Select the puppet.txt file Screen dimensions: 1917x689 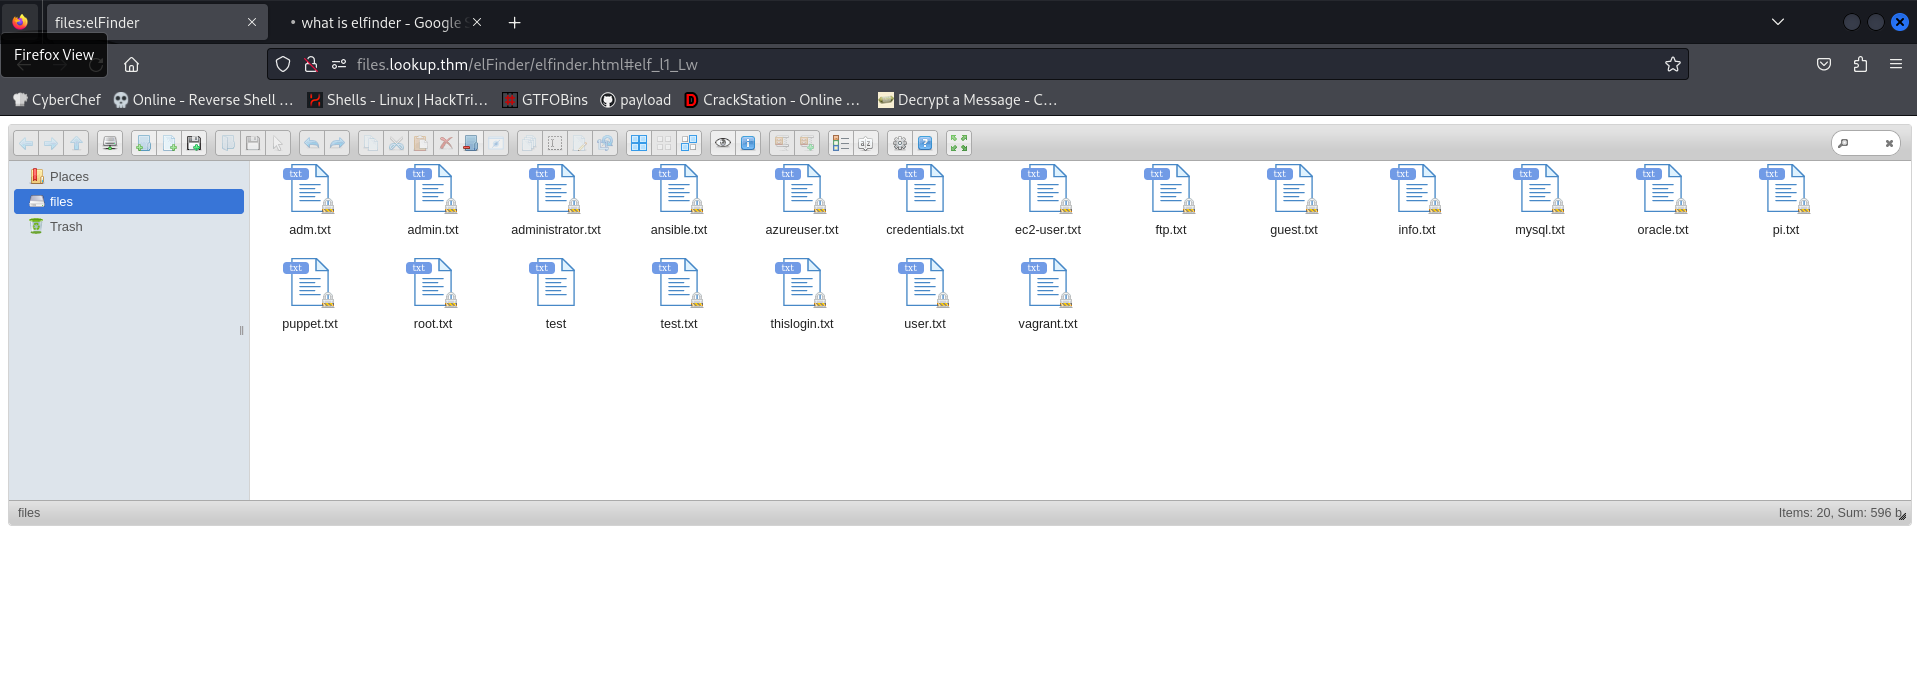coord(310,295)
